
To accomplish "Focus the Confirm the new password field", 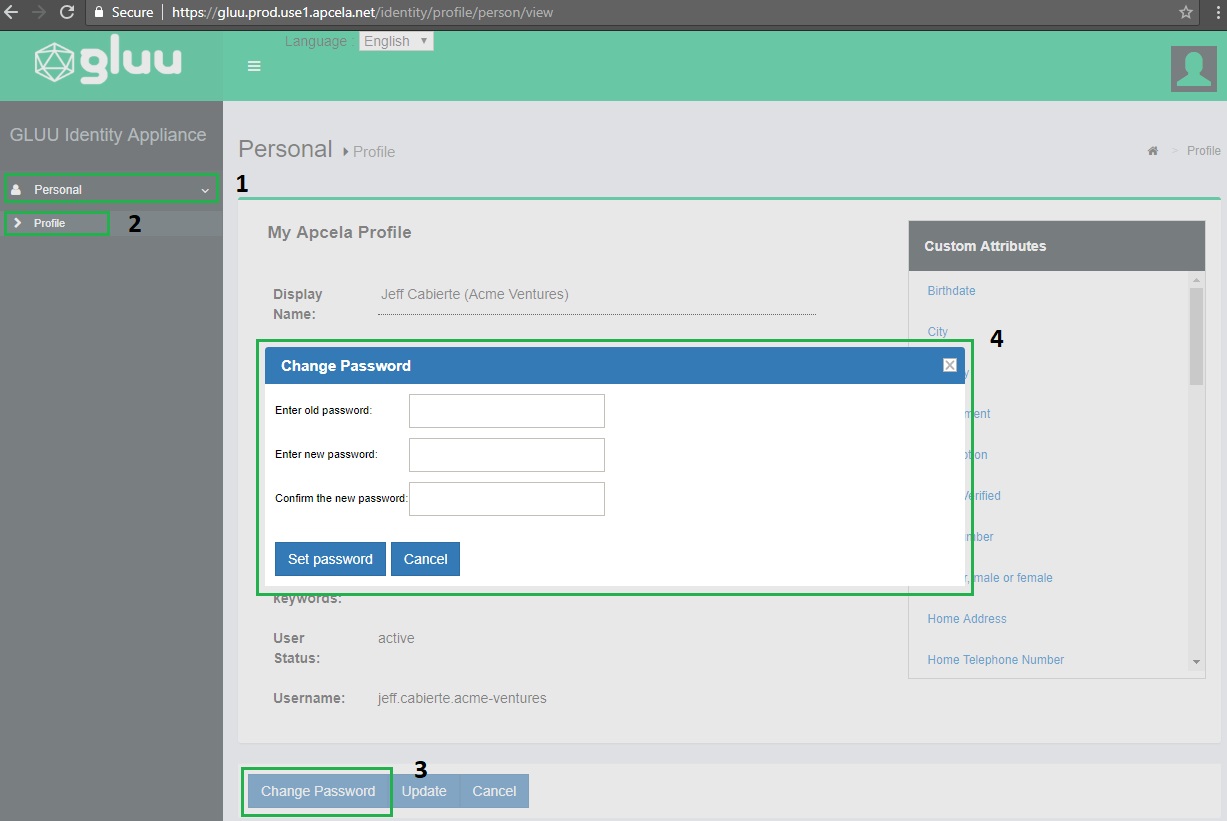I will tap(507, 499).
